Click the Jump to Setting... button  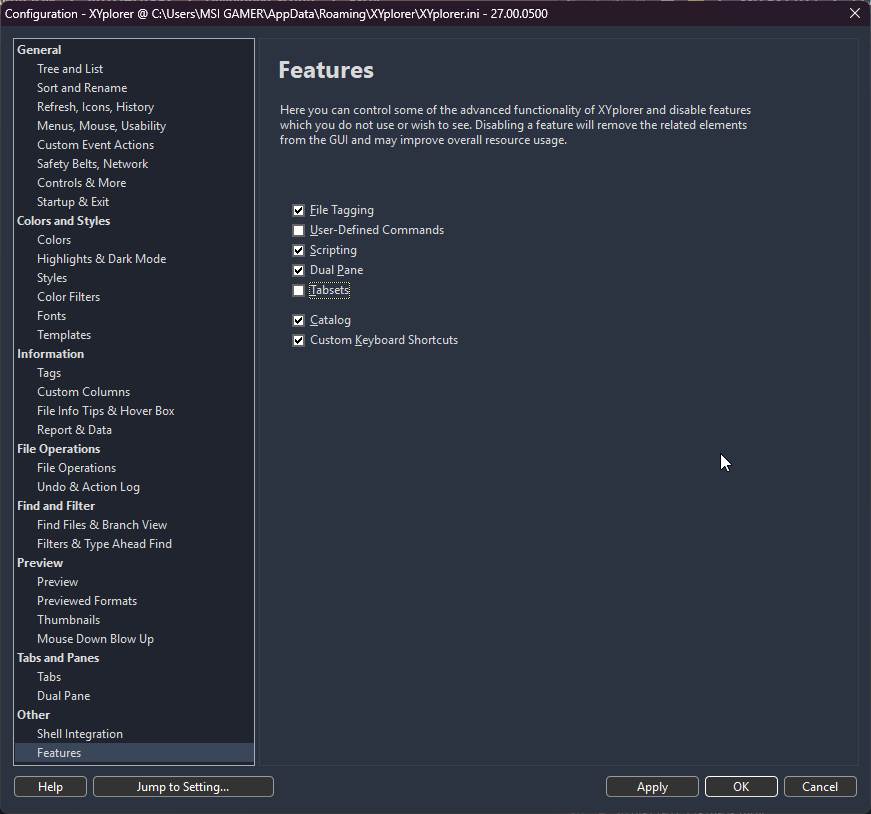click(x=183, y=787)
